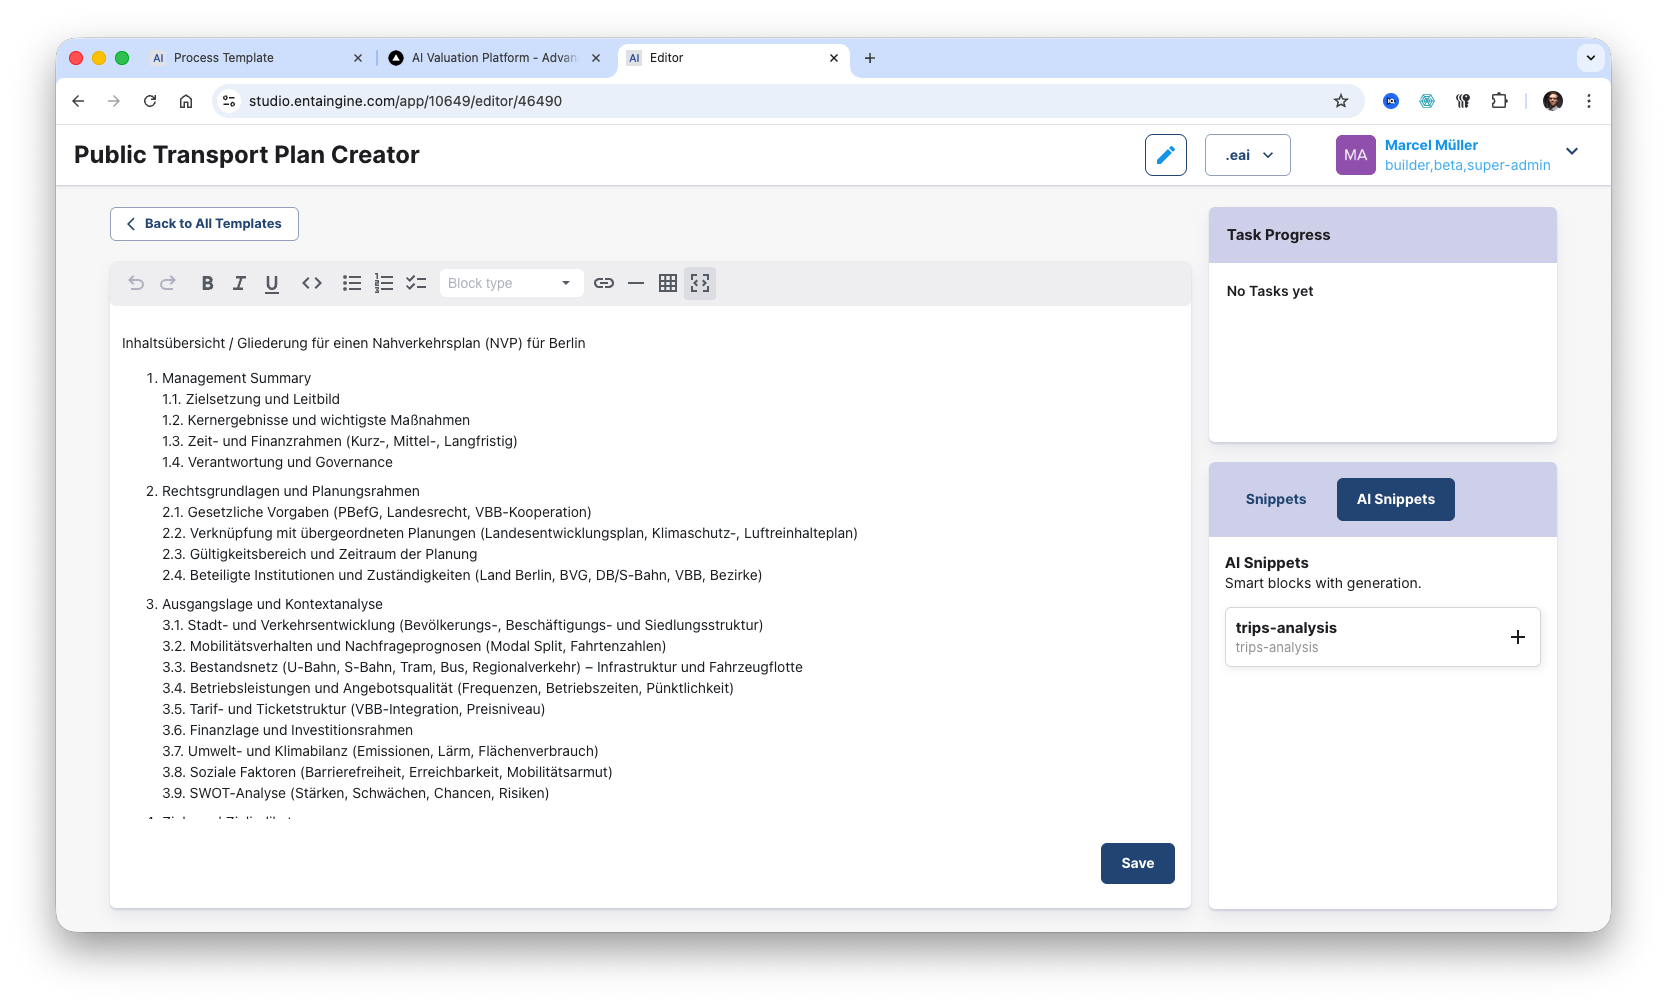This screenshot has height=1006, width=1667.
Task: Apply numbered list formatting
Action: pos(383,283)
